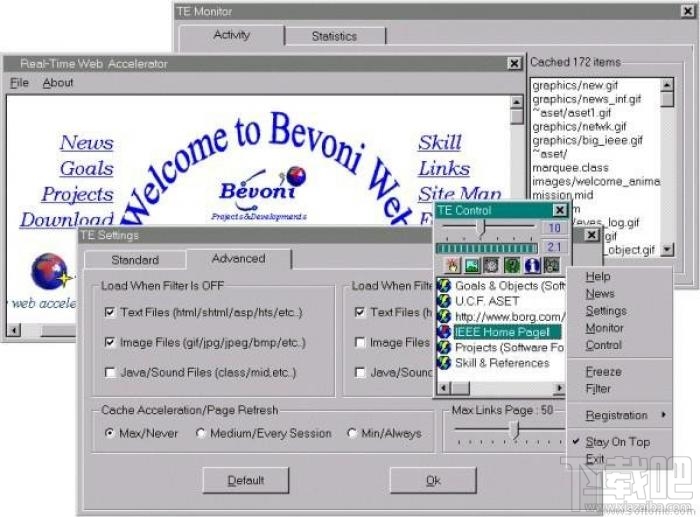
Task: Choose News from the context menu
Action: (600, 293)
